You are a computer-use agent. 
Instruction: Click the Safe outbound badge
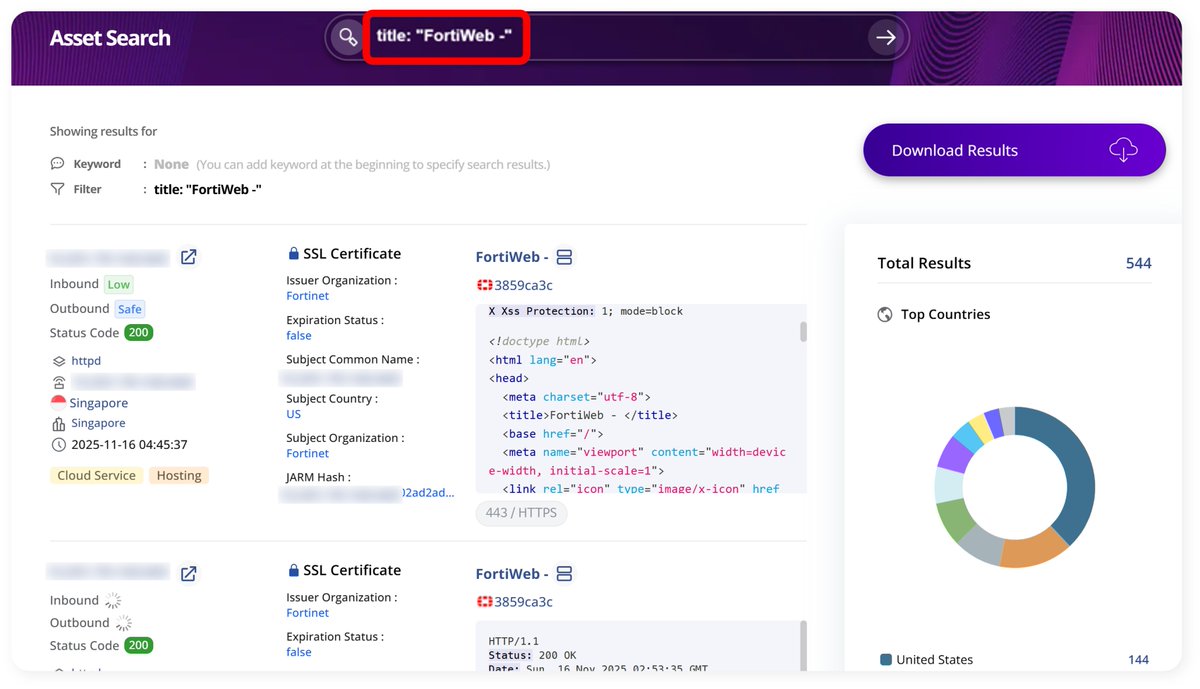(129, 309)
